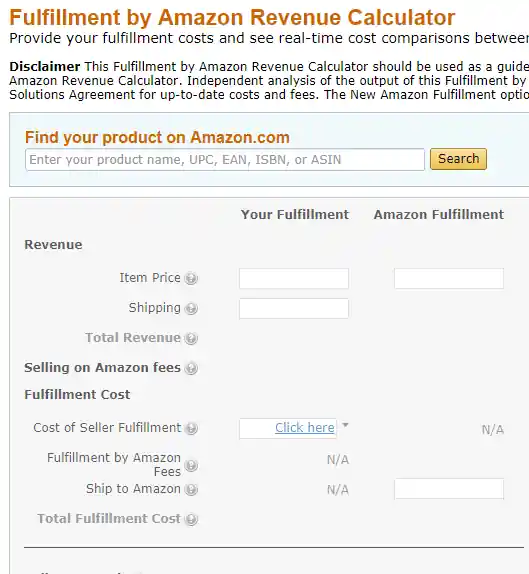This screenshot has height=574, width=529.
Task: Click the Your Fulfillment Shipping field
Action: [x=294, y=309]
